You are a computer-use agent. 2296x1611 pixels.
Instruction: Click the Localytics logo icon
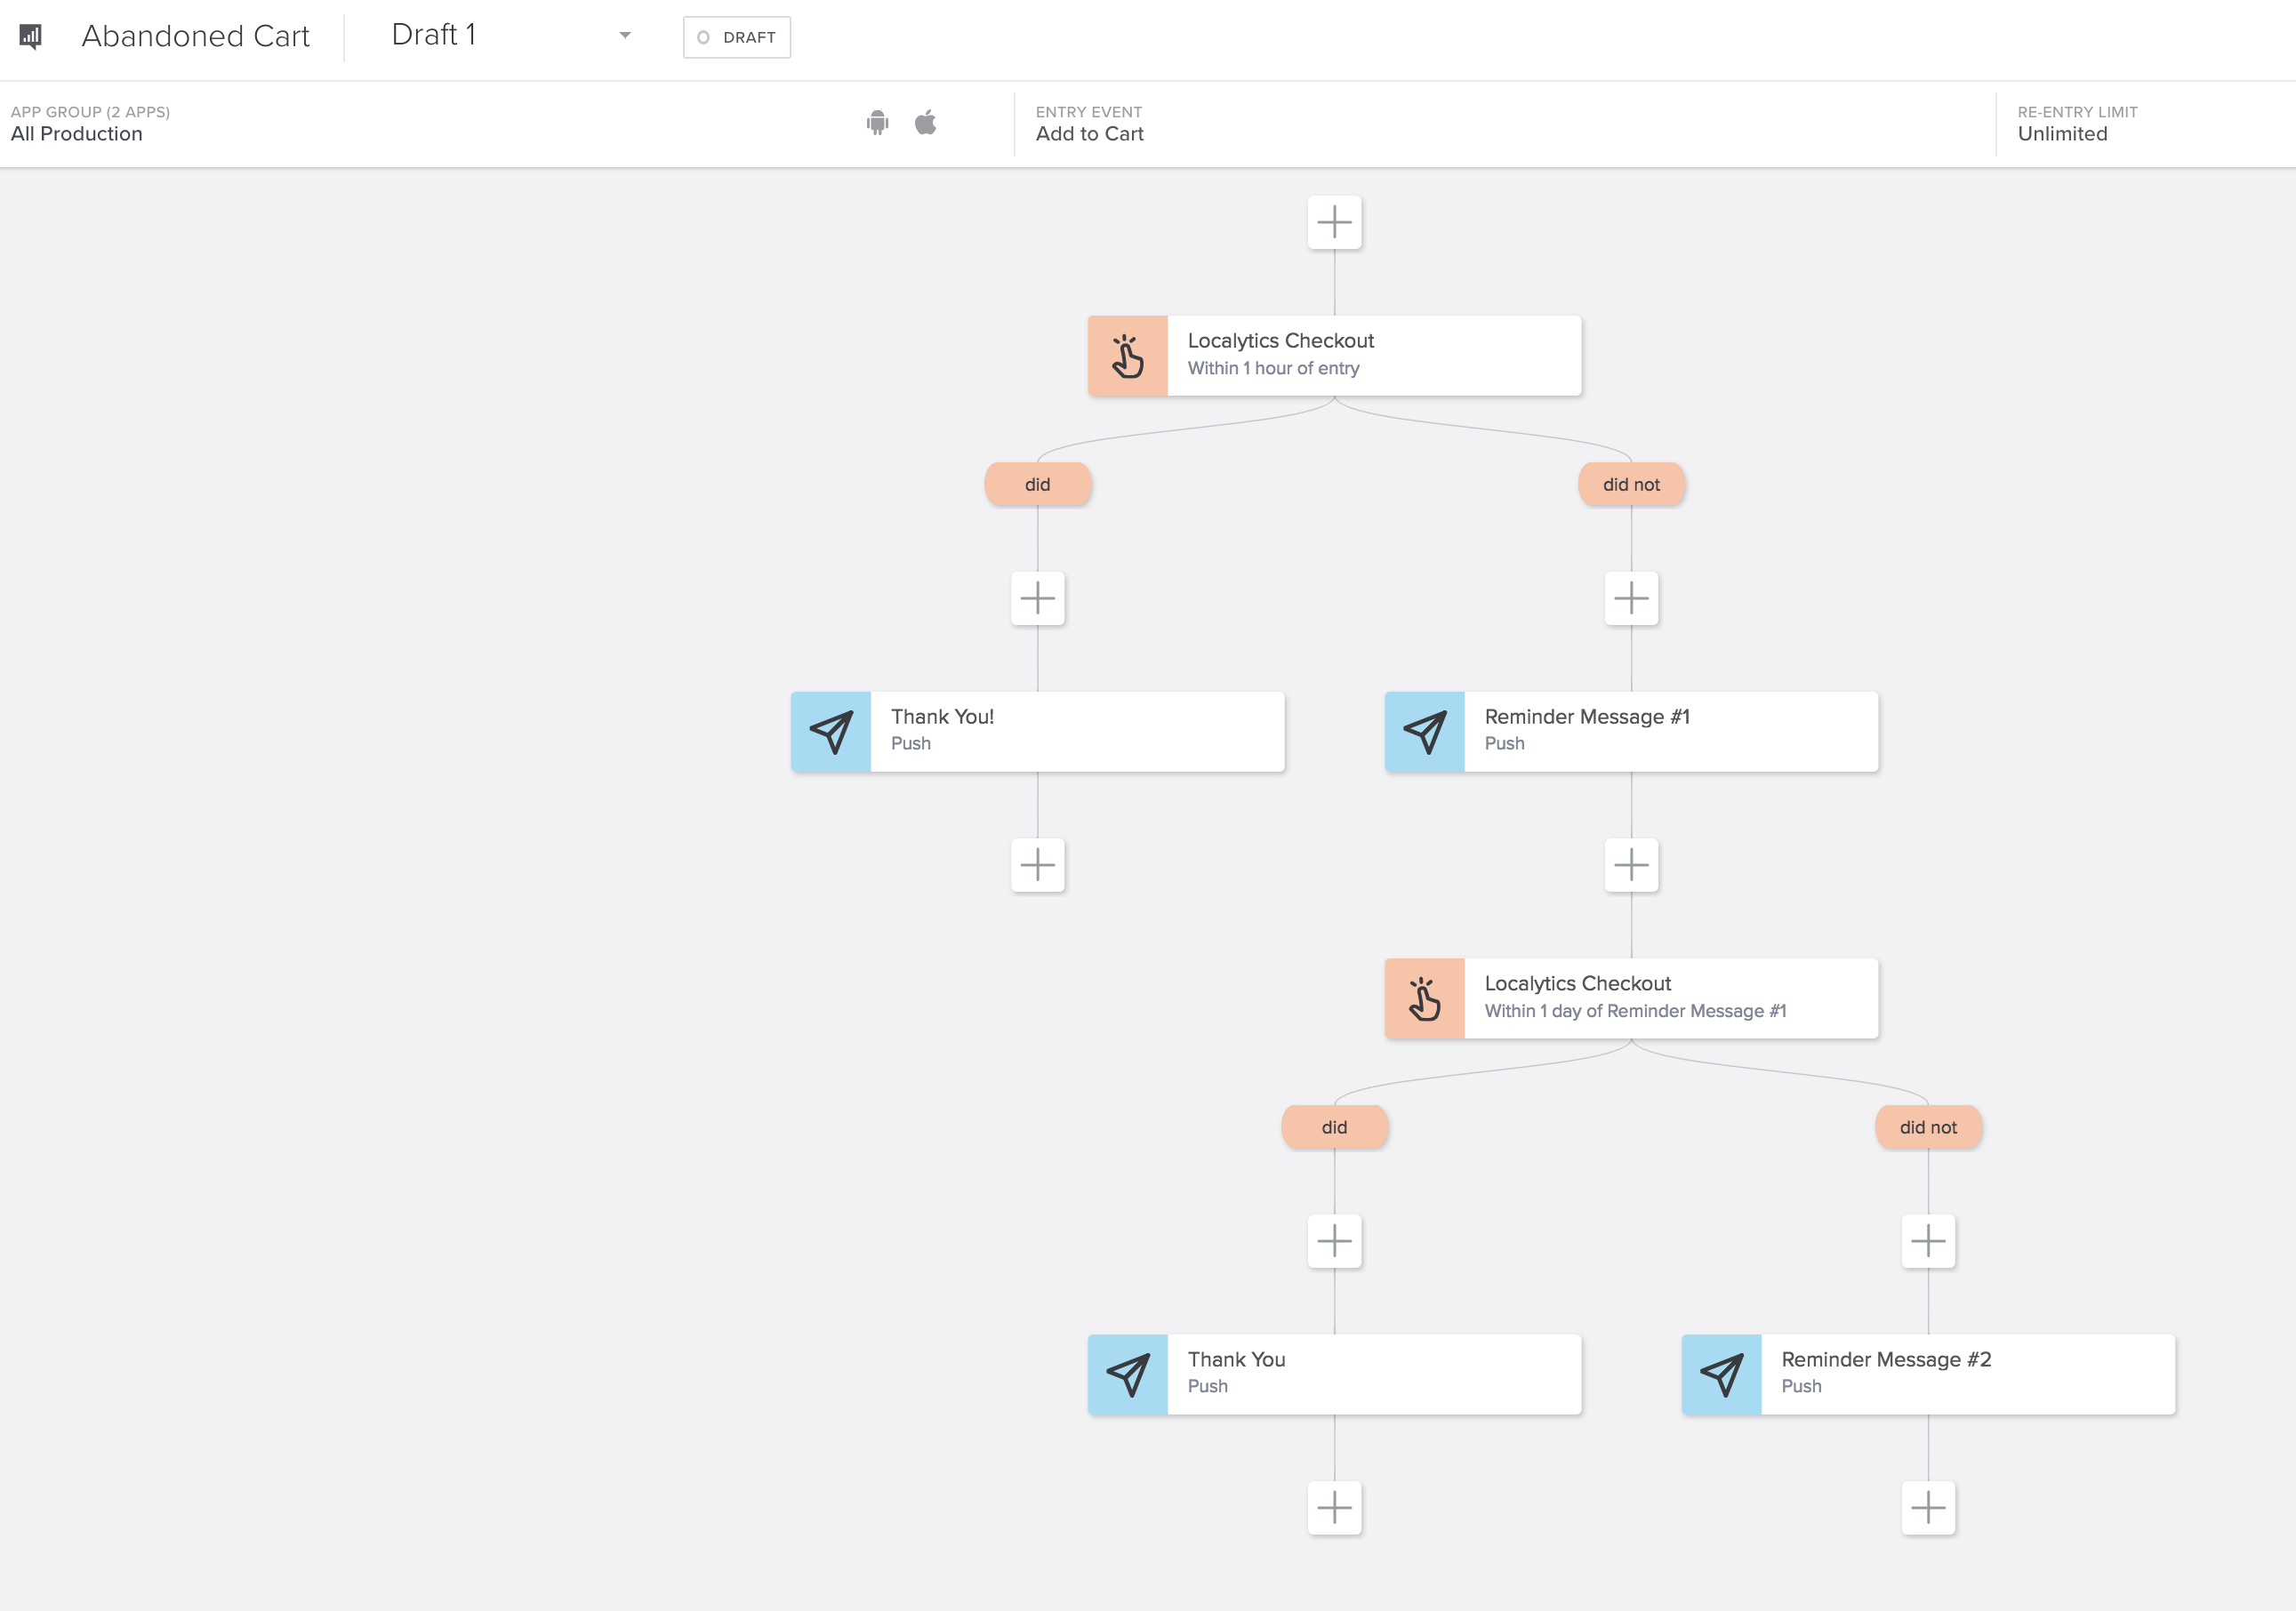(x=31, y=37)
